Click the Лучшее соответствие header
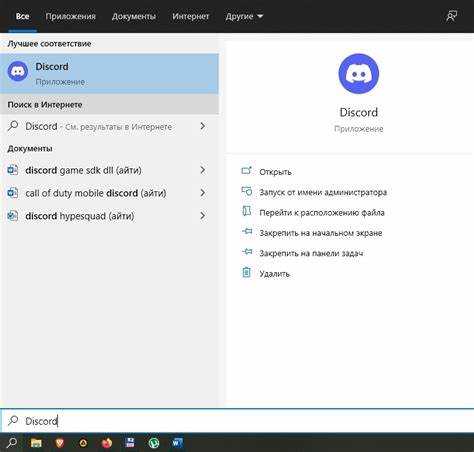Viewport: 474px width, 452px height. [49, 44]
